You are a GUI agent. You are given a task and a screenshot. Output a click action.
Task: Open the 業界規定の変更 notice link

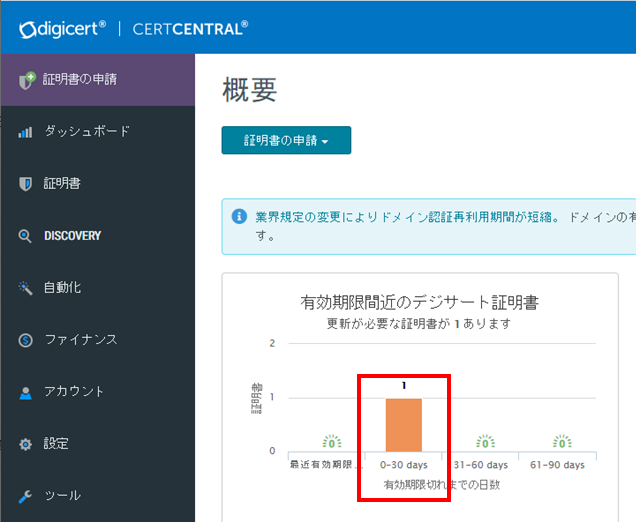pyautogui.click(x=407, y=217)
